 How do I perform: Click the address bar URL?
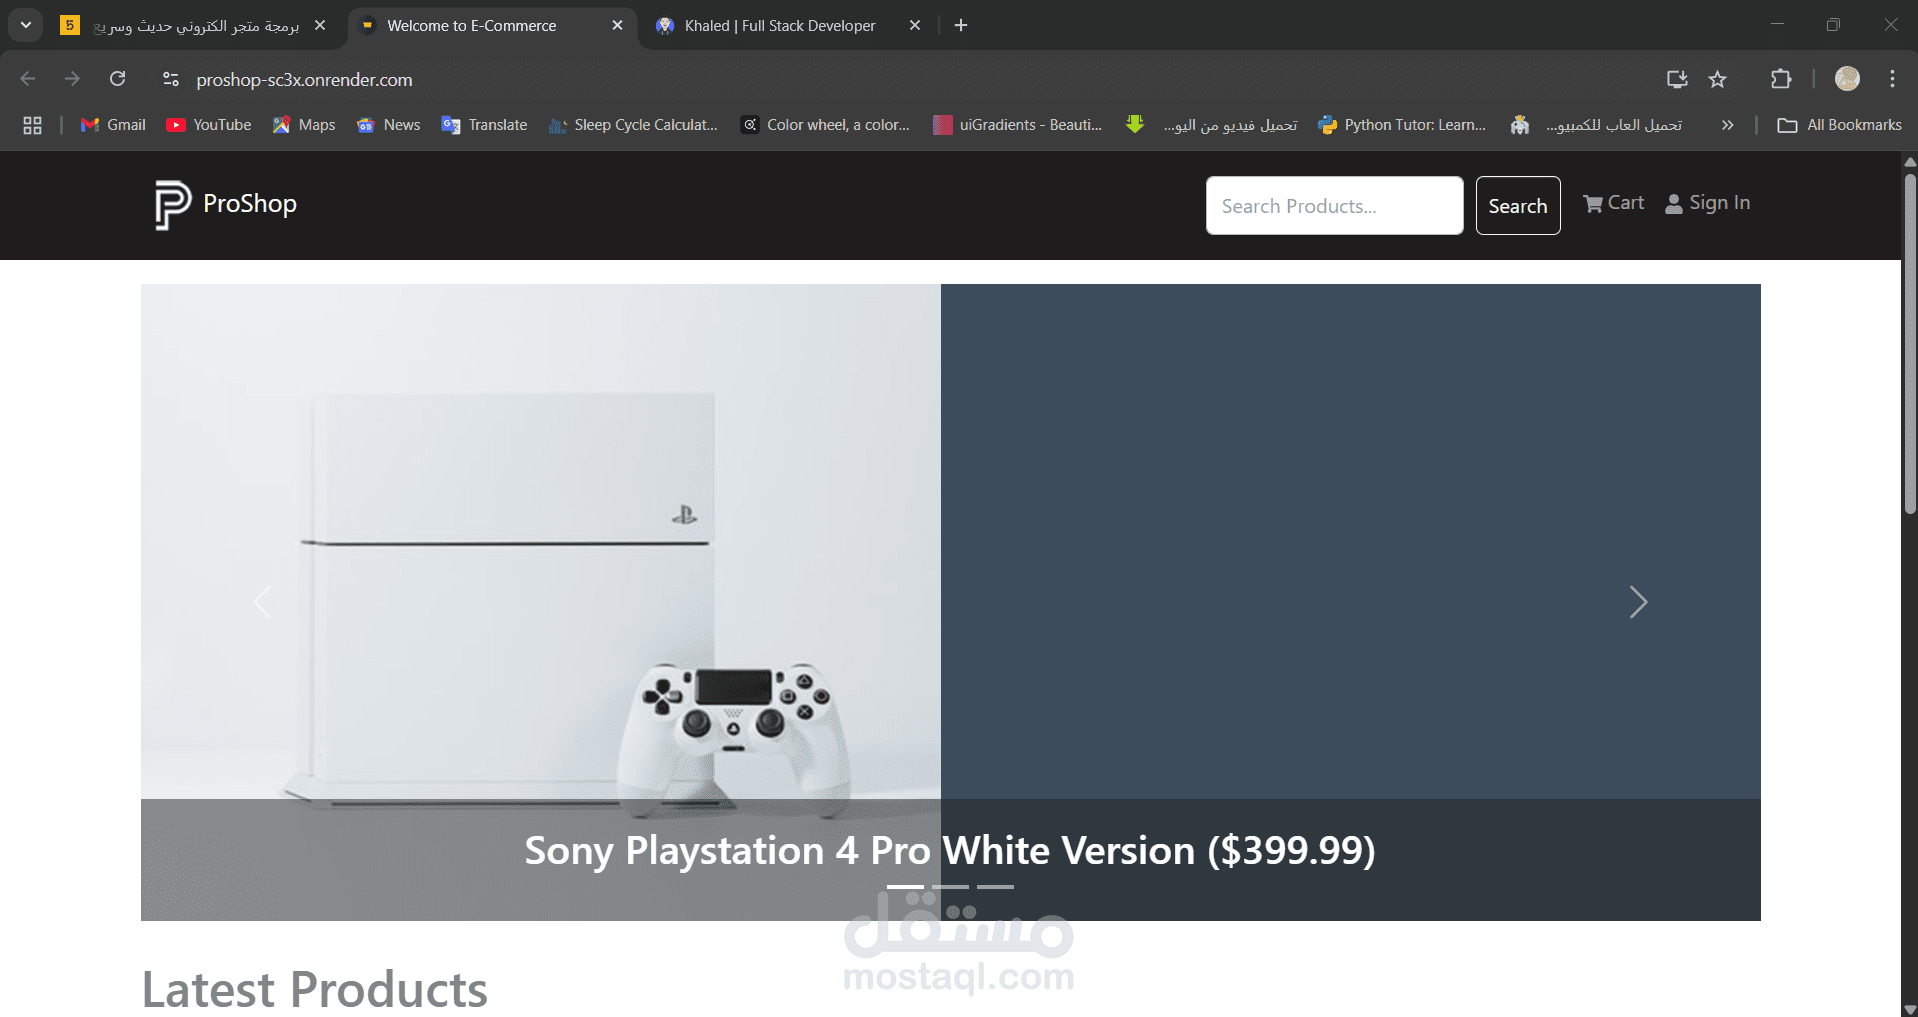[x=304, y=79]
